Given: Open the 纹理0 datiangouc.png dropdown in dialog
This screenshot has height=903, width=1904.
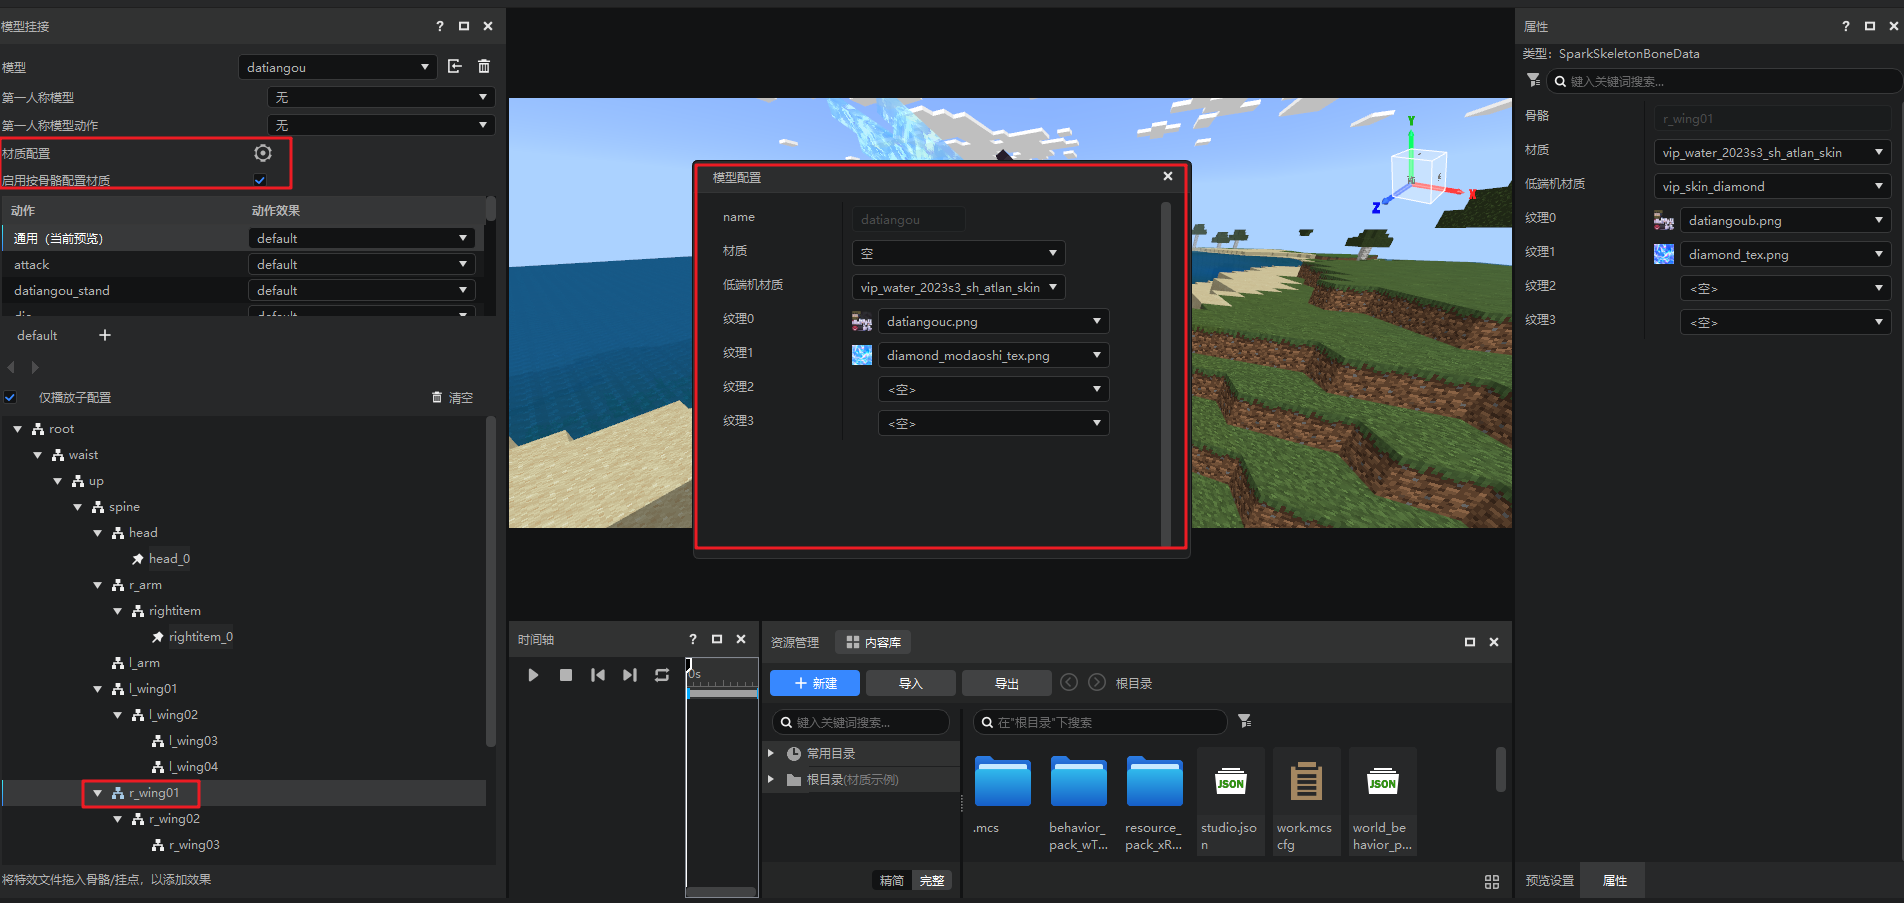Looking at the screenshot, I should coord(993,321).
